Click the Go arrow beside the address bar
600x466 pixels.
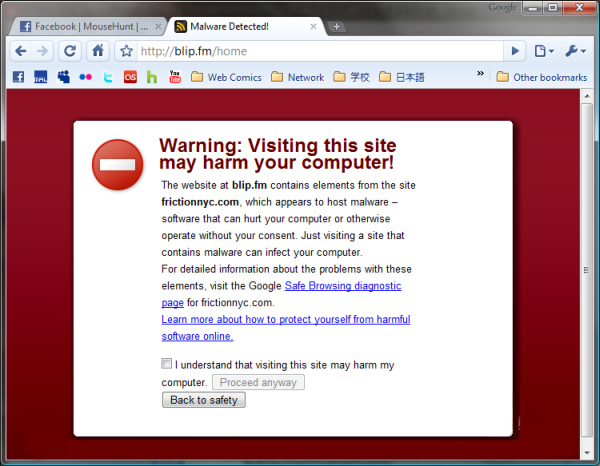(x=515, y=51)
